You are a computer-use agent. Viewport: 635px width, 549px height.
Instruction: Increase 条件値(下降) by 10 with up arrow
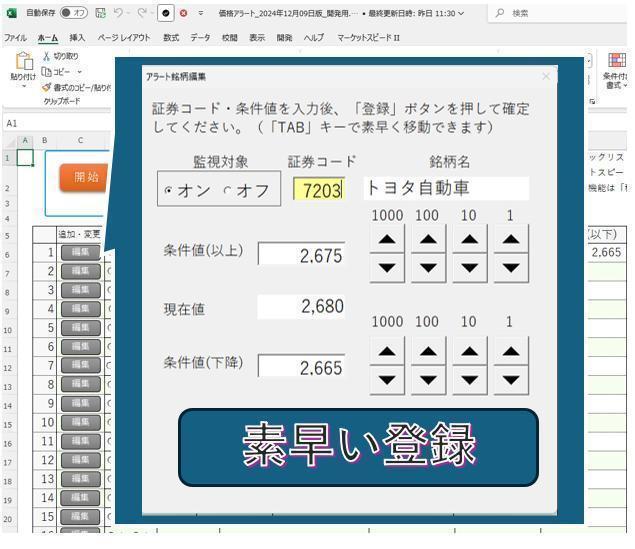point(470,351)
